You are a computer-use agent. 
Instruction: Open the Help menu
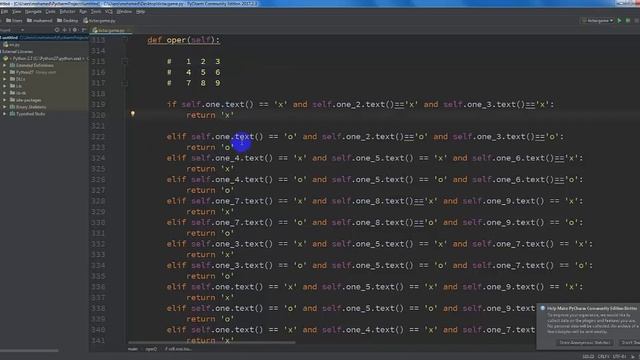(x=140, y=12)
